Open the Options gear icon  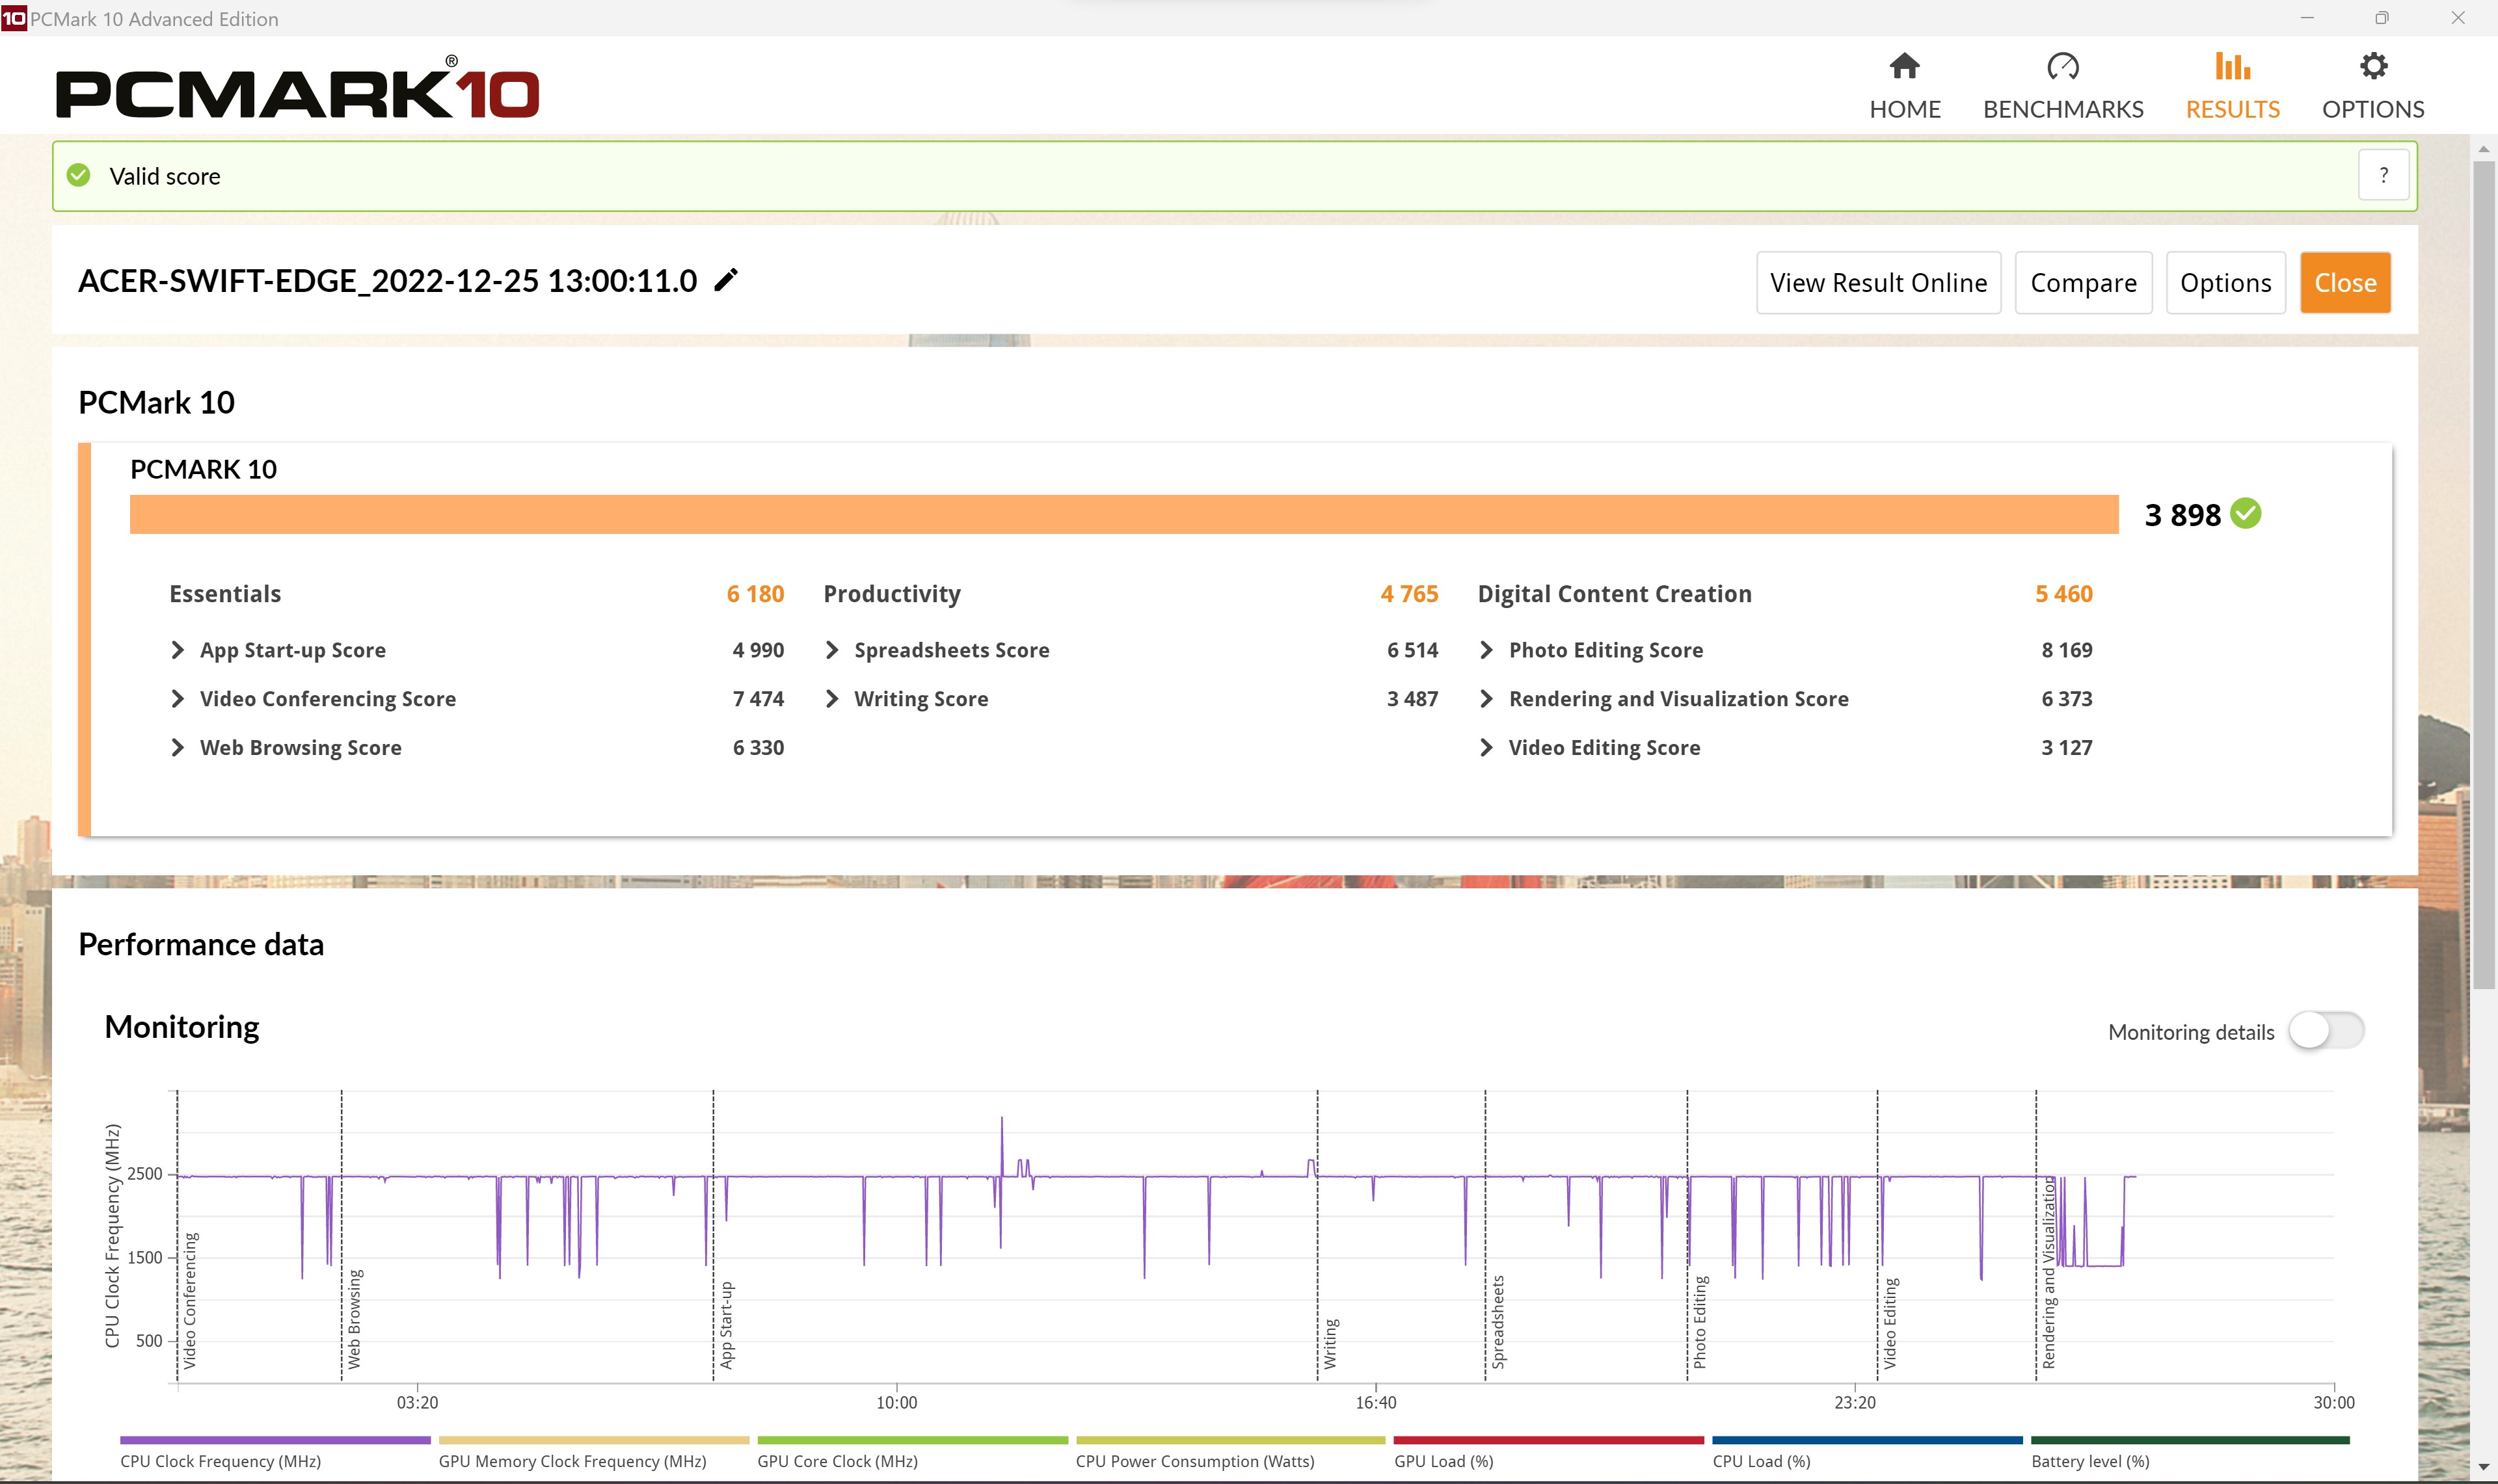click(x=2373, y=66)
